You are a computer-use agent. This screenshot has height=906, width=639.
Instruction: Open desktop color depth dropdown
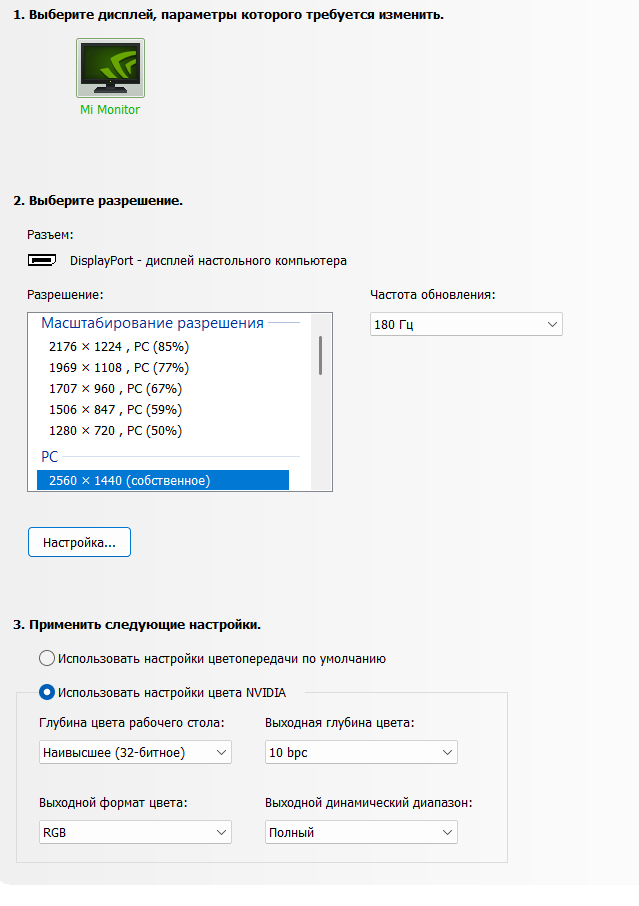point(135,752)
